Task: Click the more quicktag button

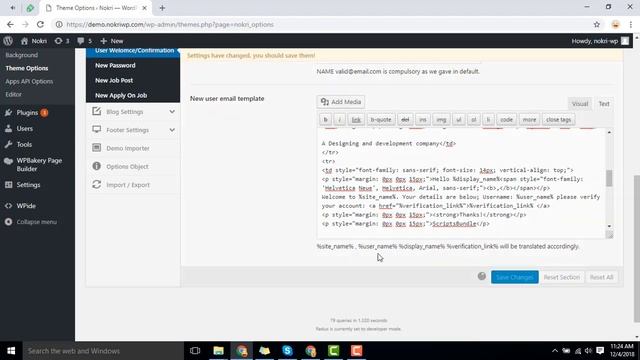Action: [x=529, y=120]
